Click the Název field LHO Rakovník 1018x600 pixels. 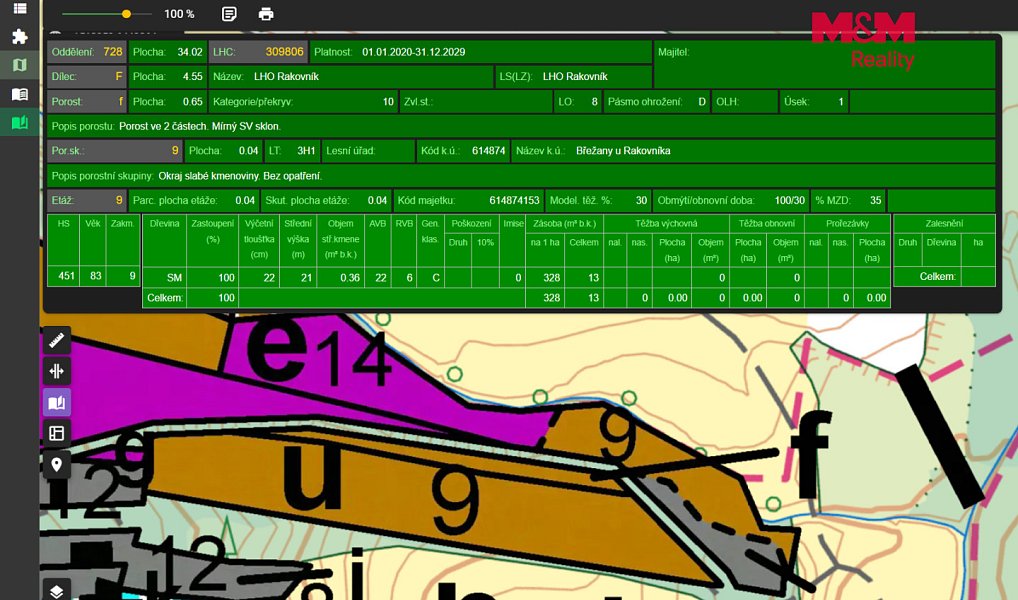coord(351,77)
